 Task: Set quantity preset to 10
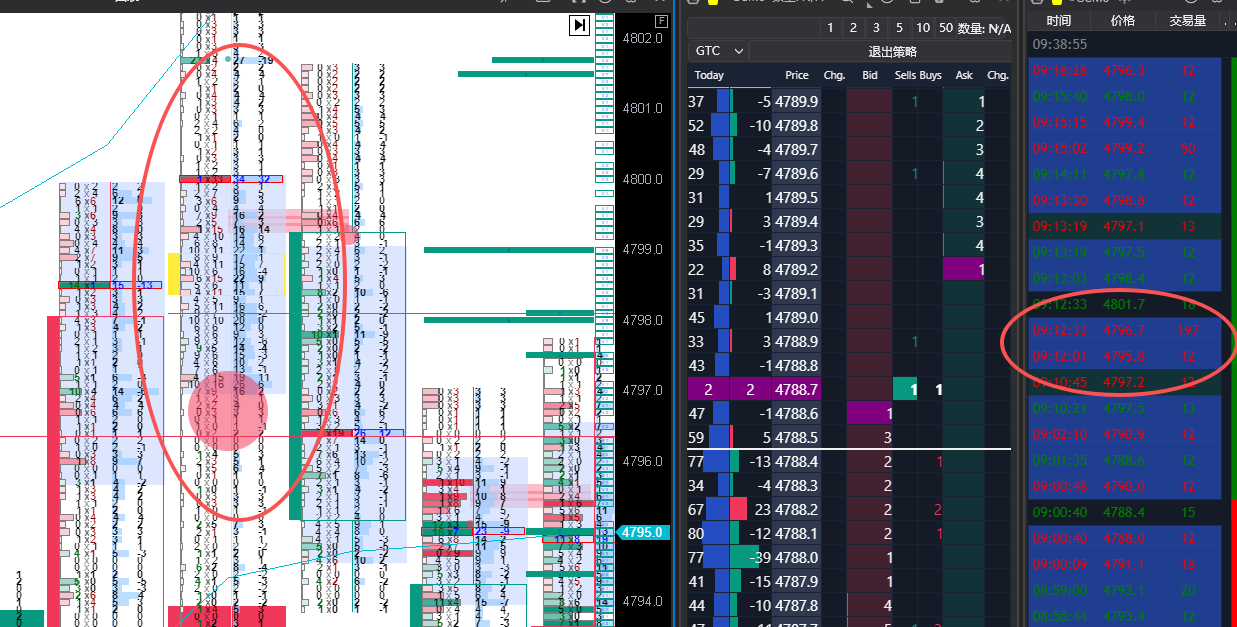point(922,28)
